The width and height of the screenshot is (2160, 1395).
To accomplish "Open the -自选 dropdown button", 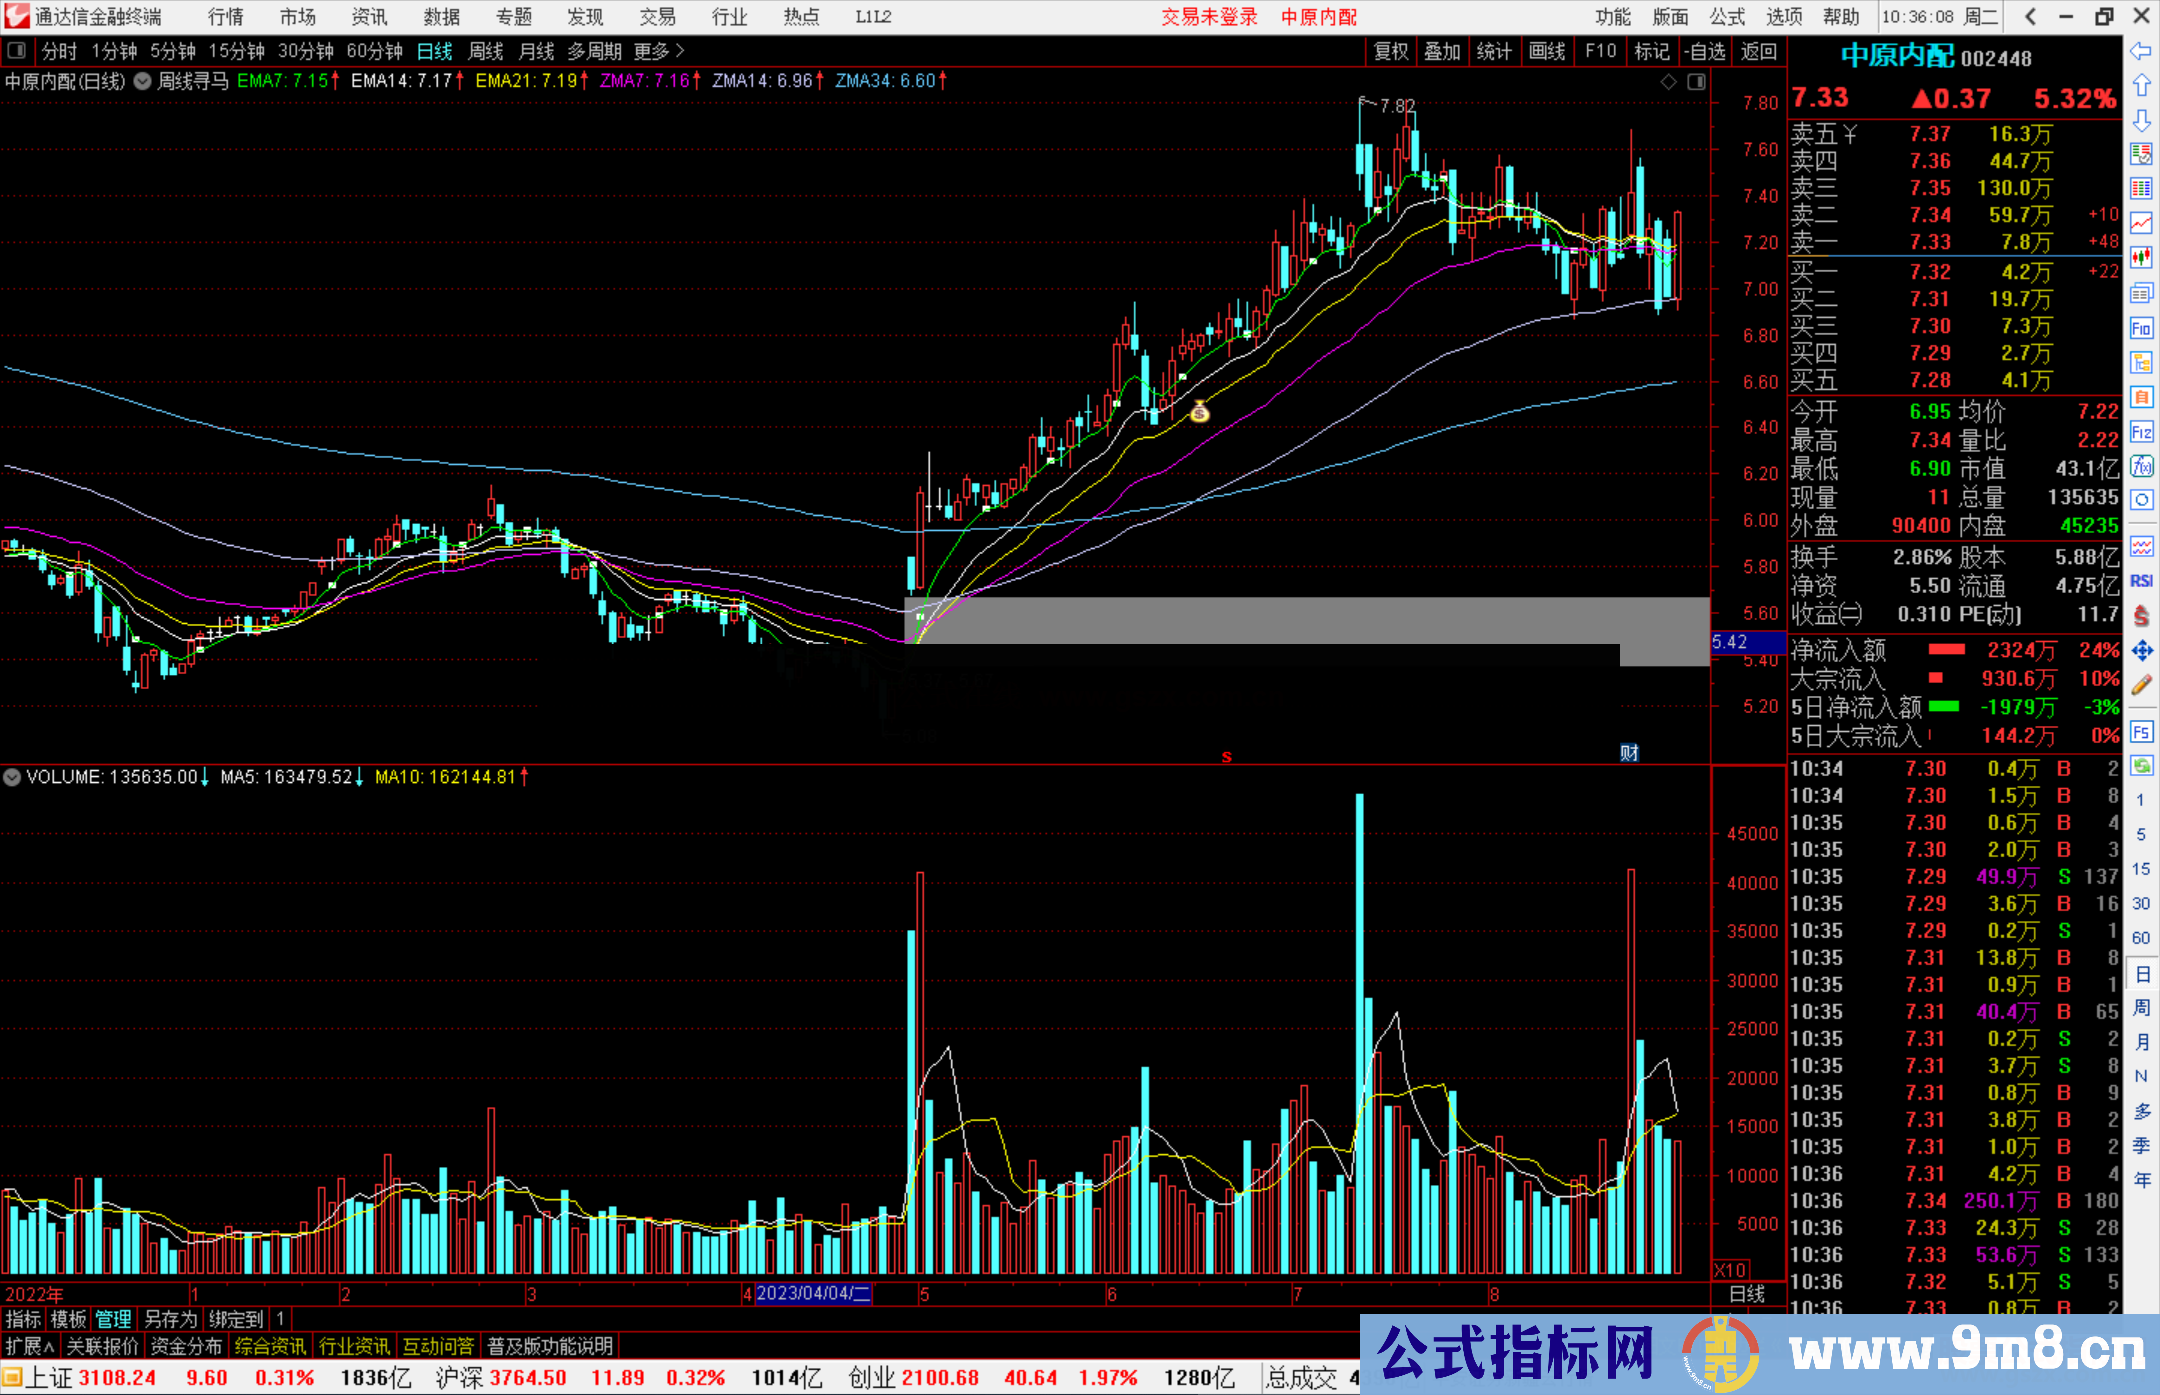I will [1704, 51].
